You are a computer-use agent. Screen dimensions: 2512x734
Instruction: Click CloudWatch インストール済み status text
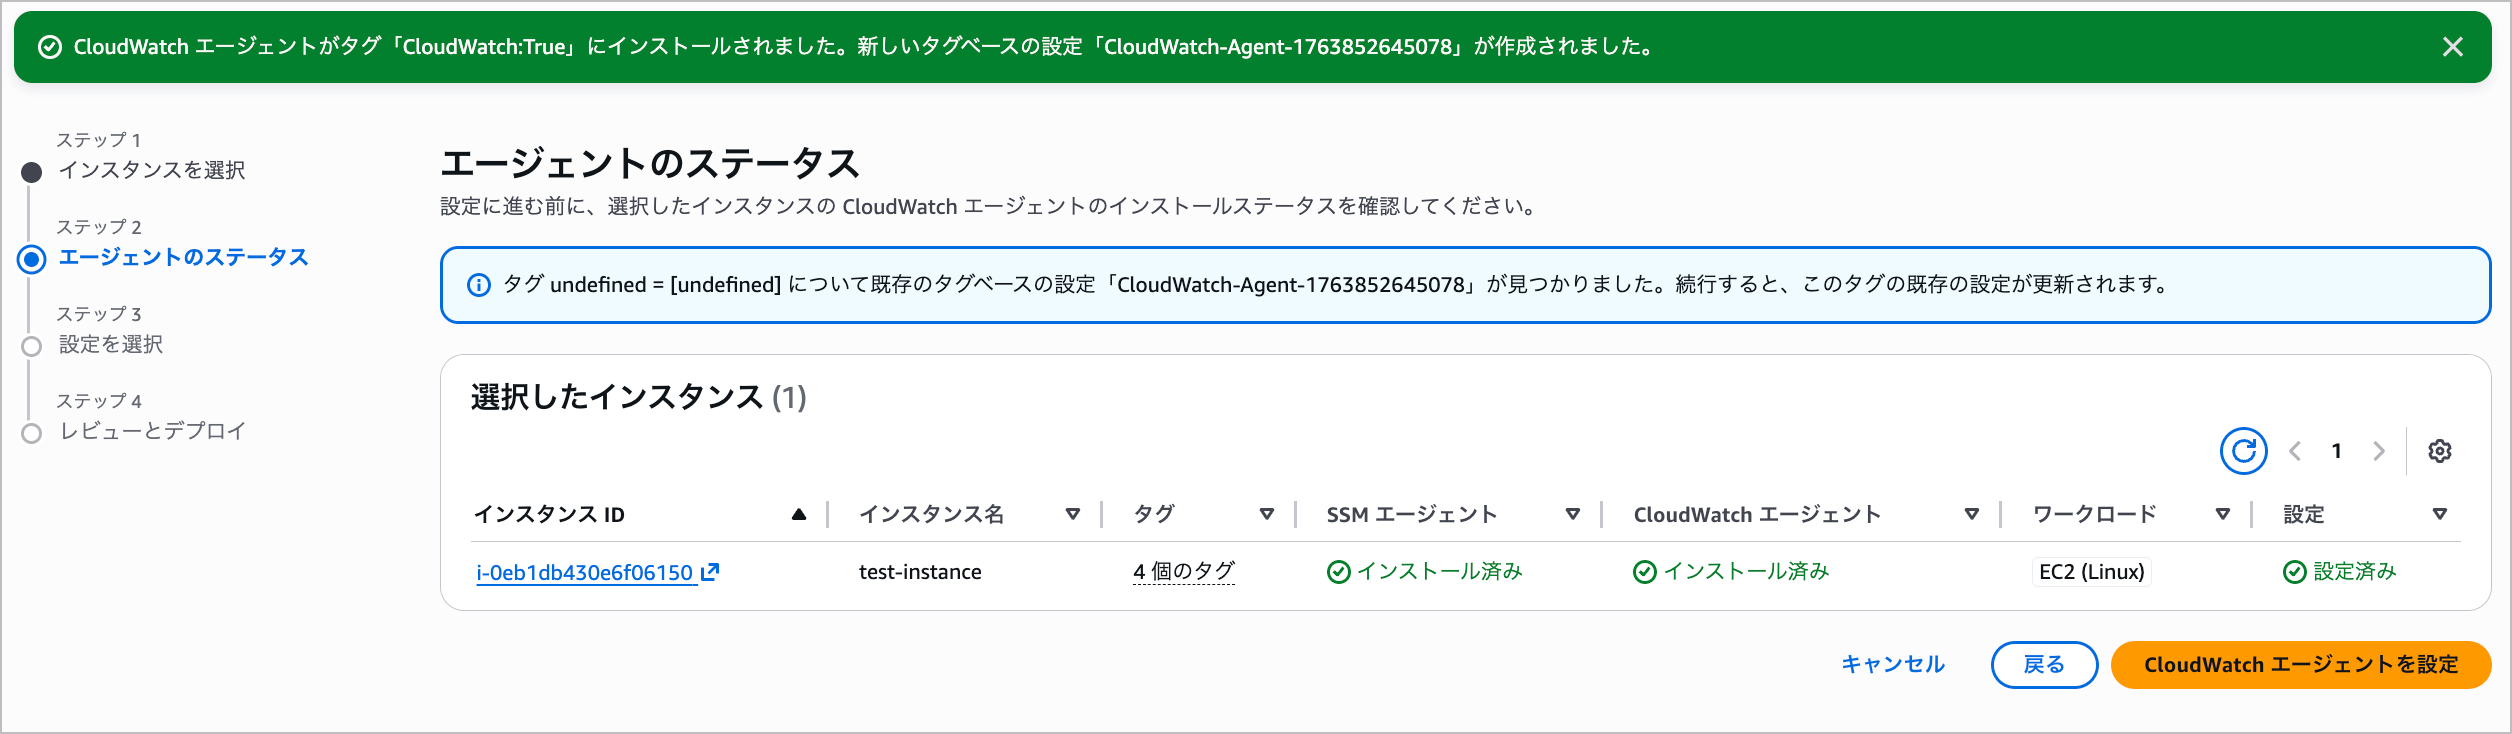coord(1746,572)
